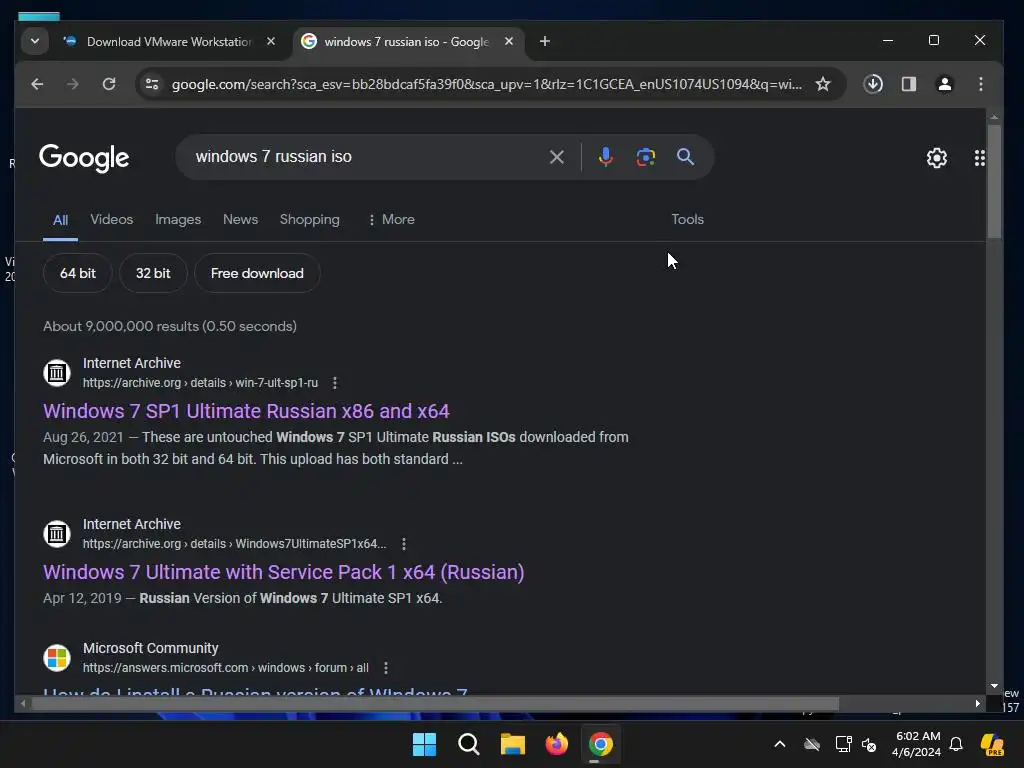This screenshot has width=1024, height=768.
Task: Launch Firefox from taskbar
Action: pyautogui.click(x=556, y=744)
